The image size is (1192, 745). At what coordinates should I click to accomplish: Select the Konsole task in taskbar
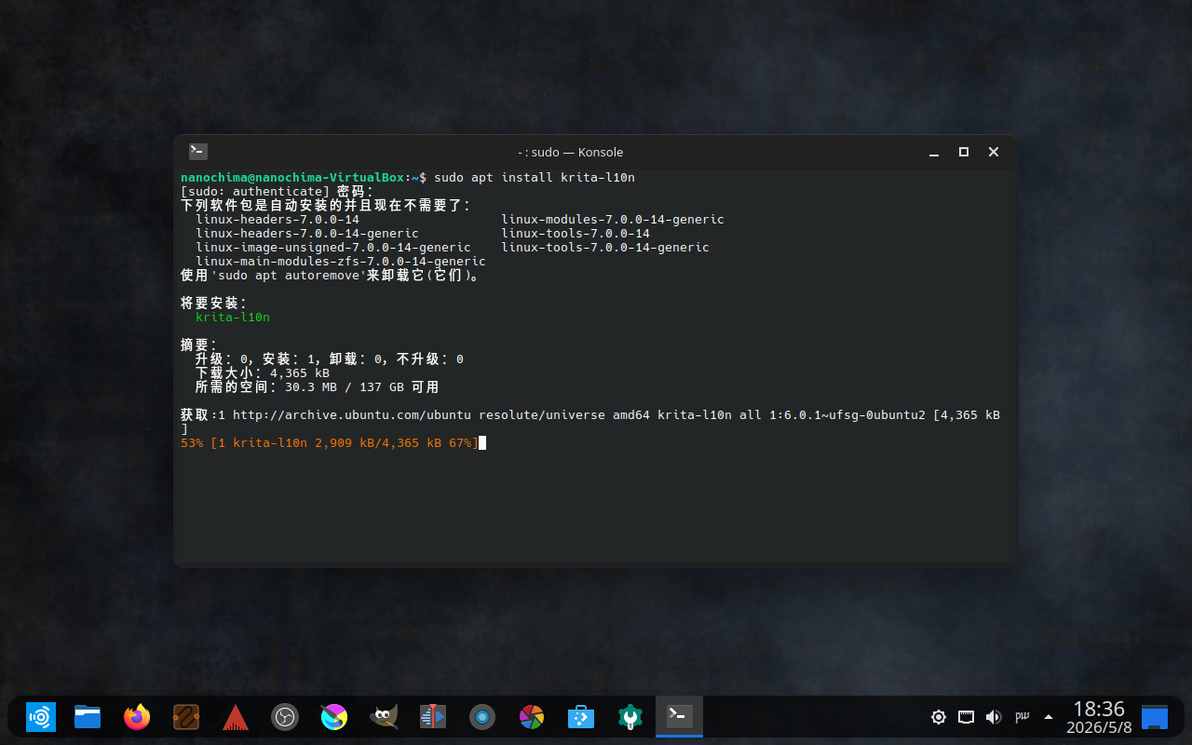(x=679, y=716)
